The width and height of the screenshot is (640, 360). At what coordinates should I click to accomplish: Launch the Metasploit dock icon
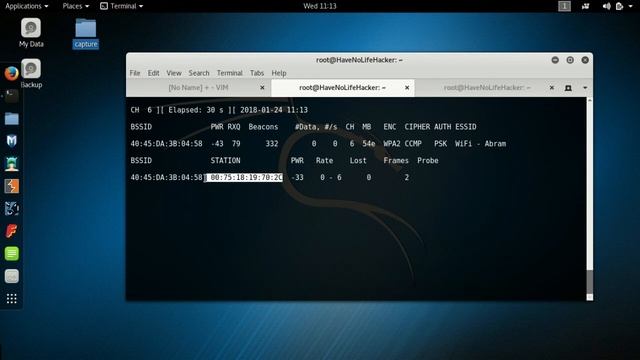coord(11,141)
